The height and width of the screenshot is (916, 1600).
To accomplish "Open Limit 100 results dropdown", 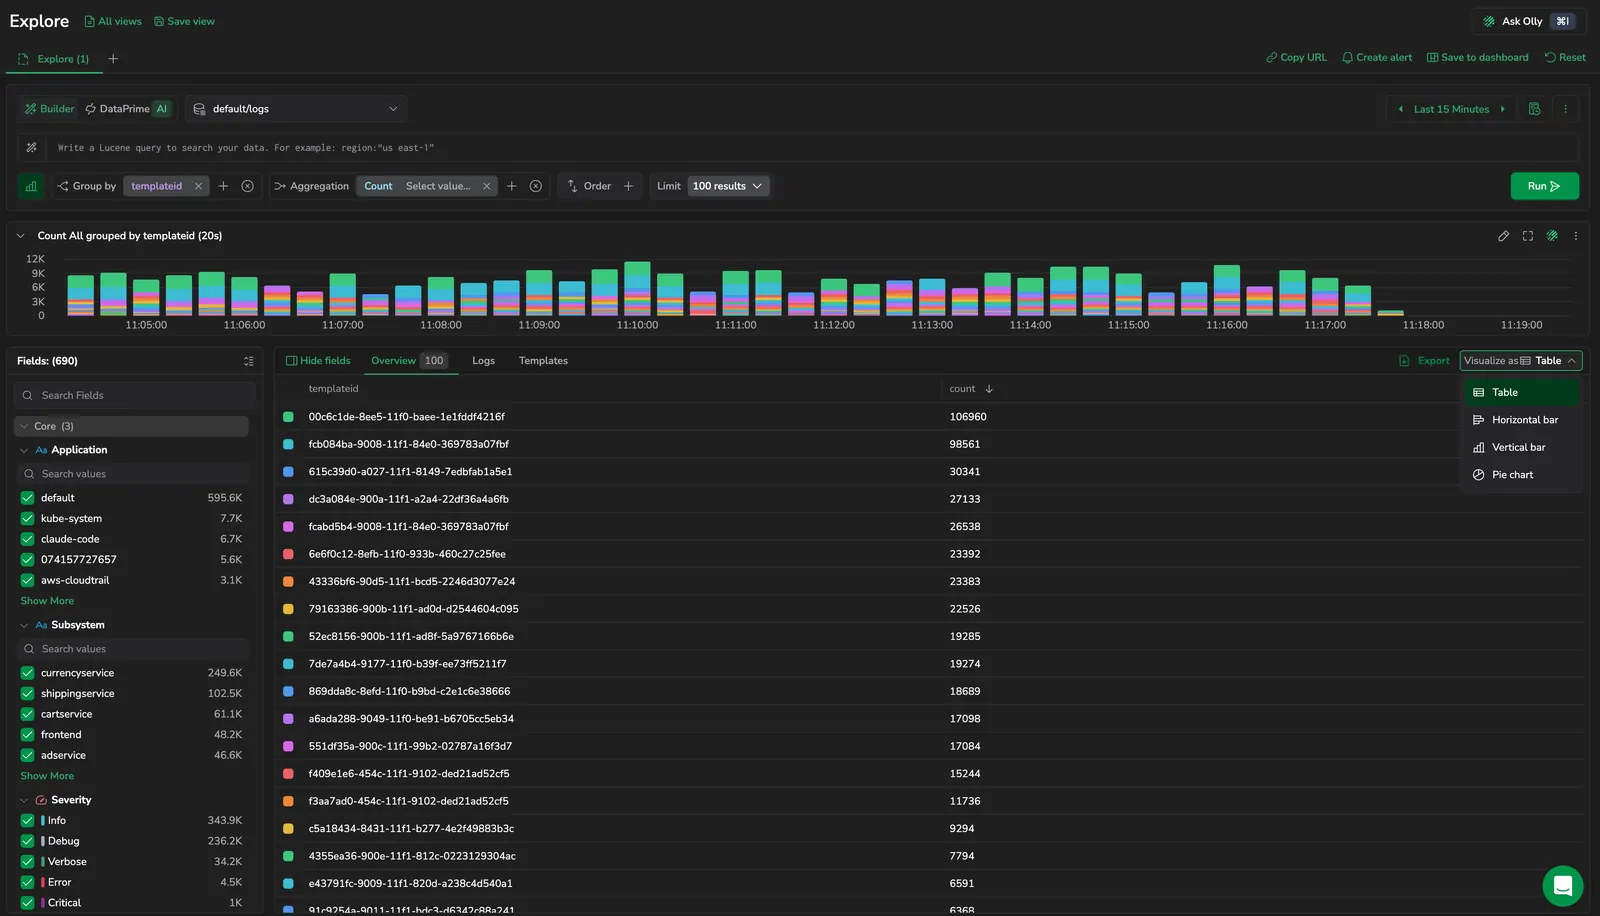I will click(728, 186).
